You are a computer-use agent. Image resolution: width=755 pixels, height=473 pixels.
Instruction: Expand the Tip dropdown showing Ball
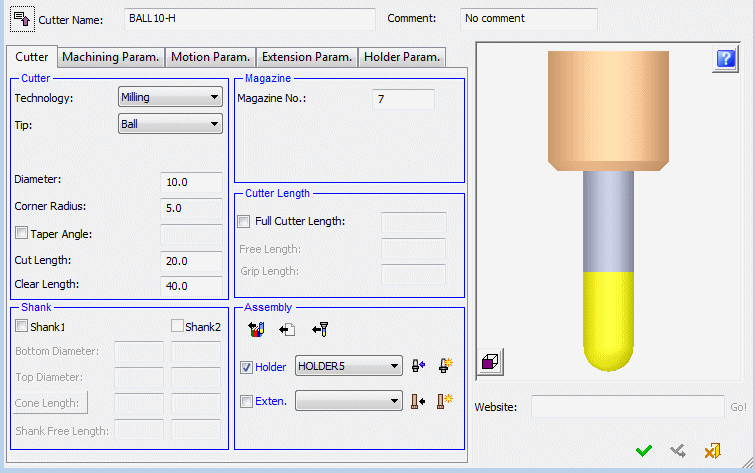pos(169,124)
